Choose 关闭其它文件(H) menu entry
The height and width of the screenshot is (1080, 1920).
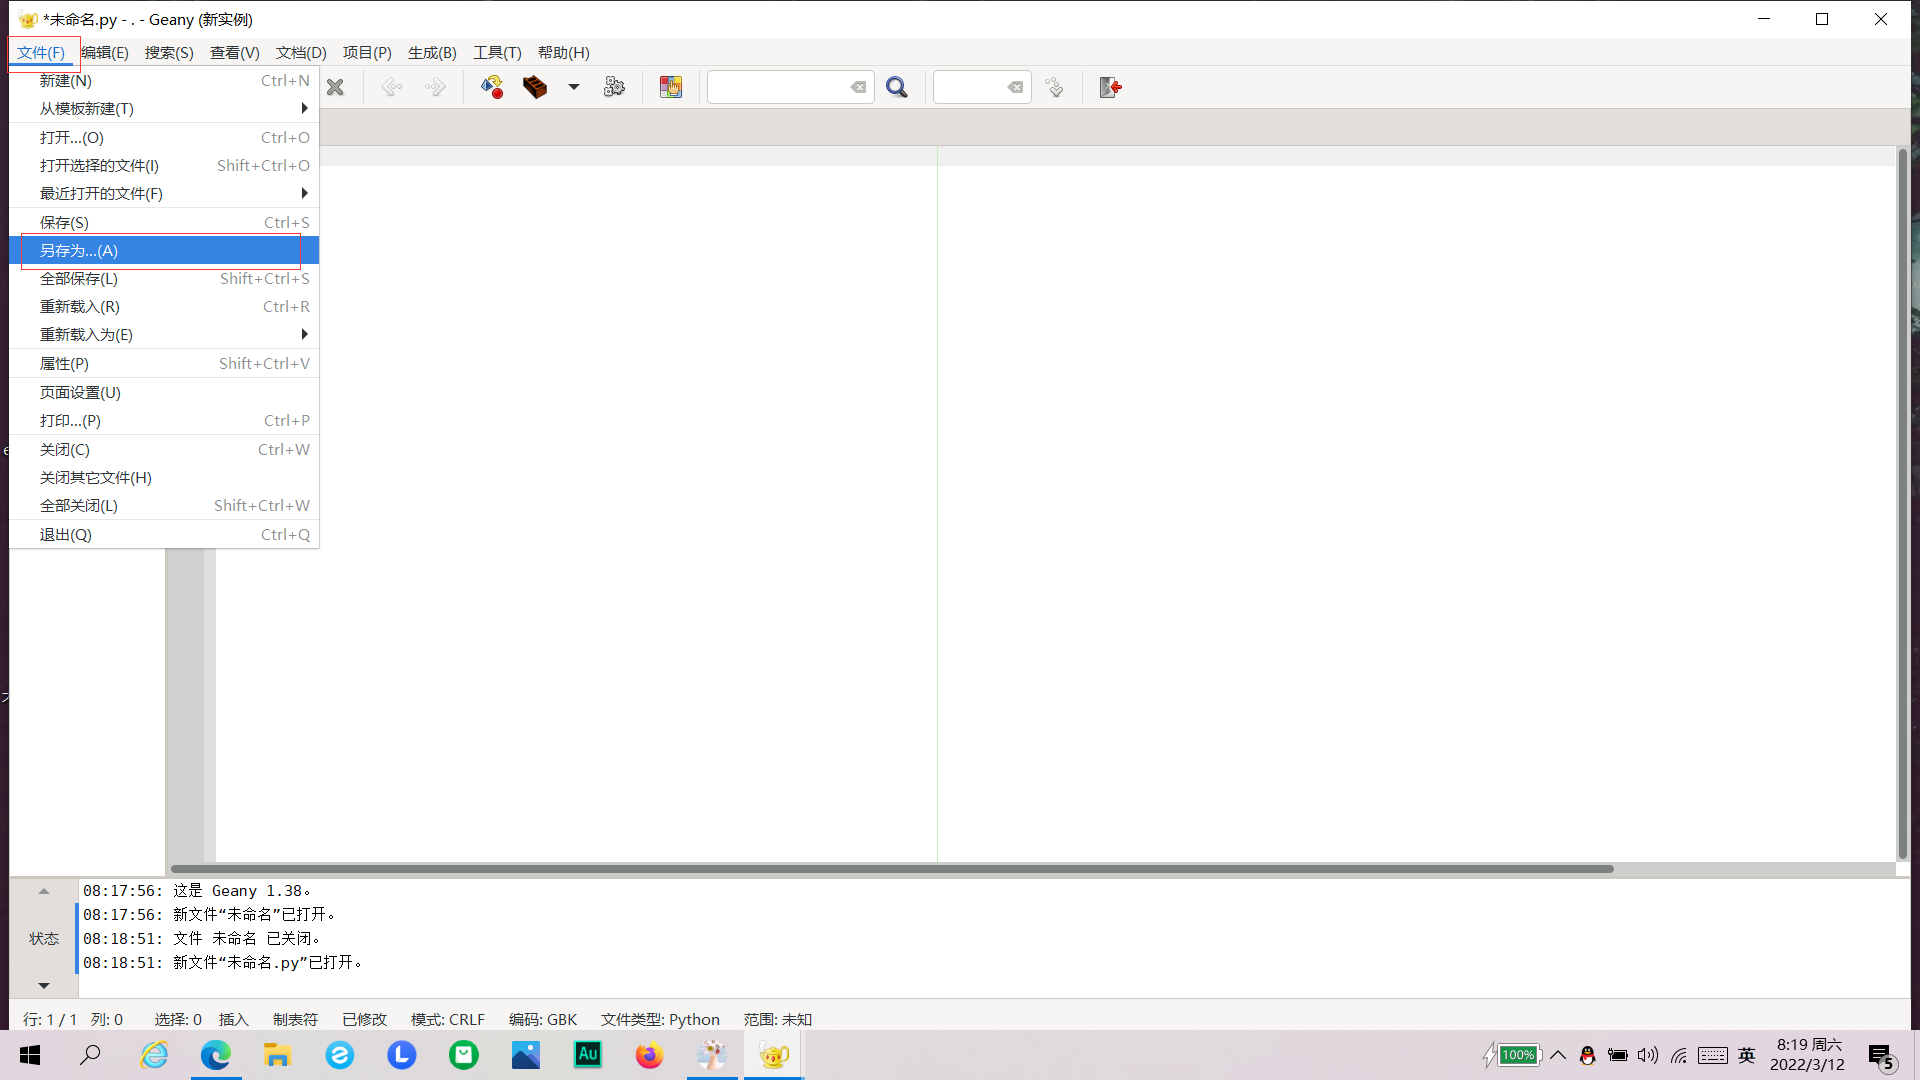(x=164, y=477)
